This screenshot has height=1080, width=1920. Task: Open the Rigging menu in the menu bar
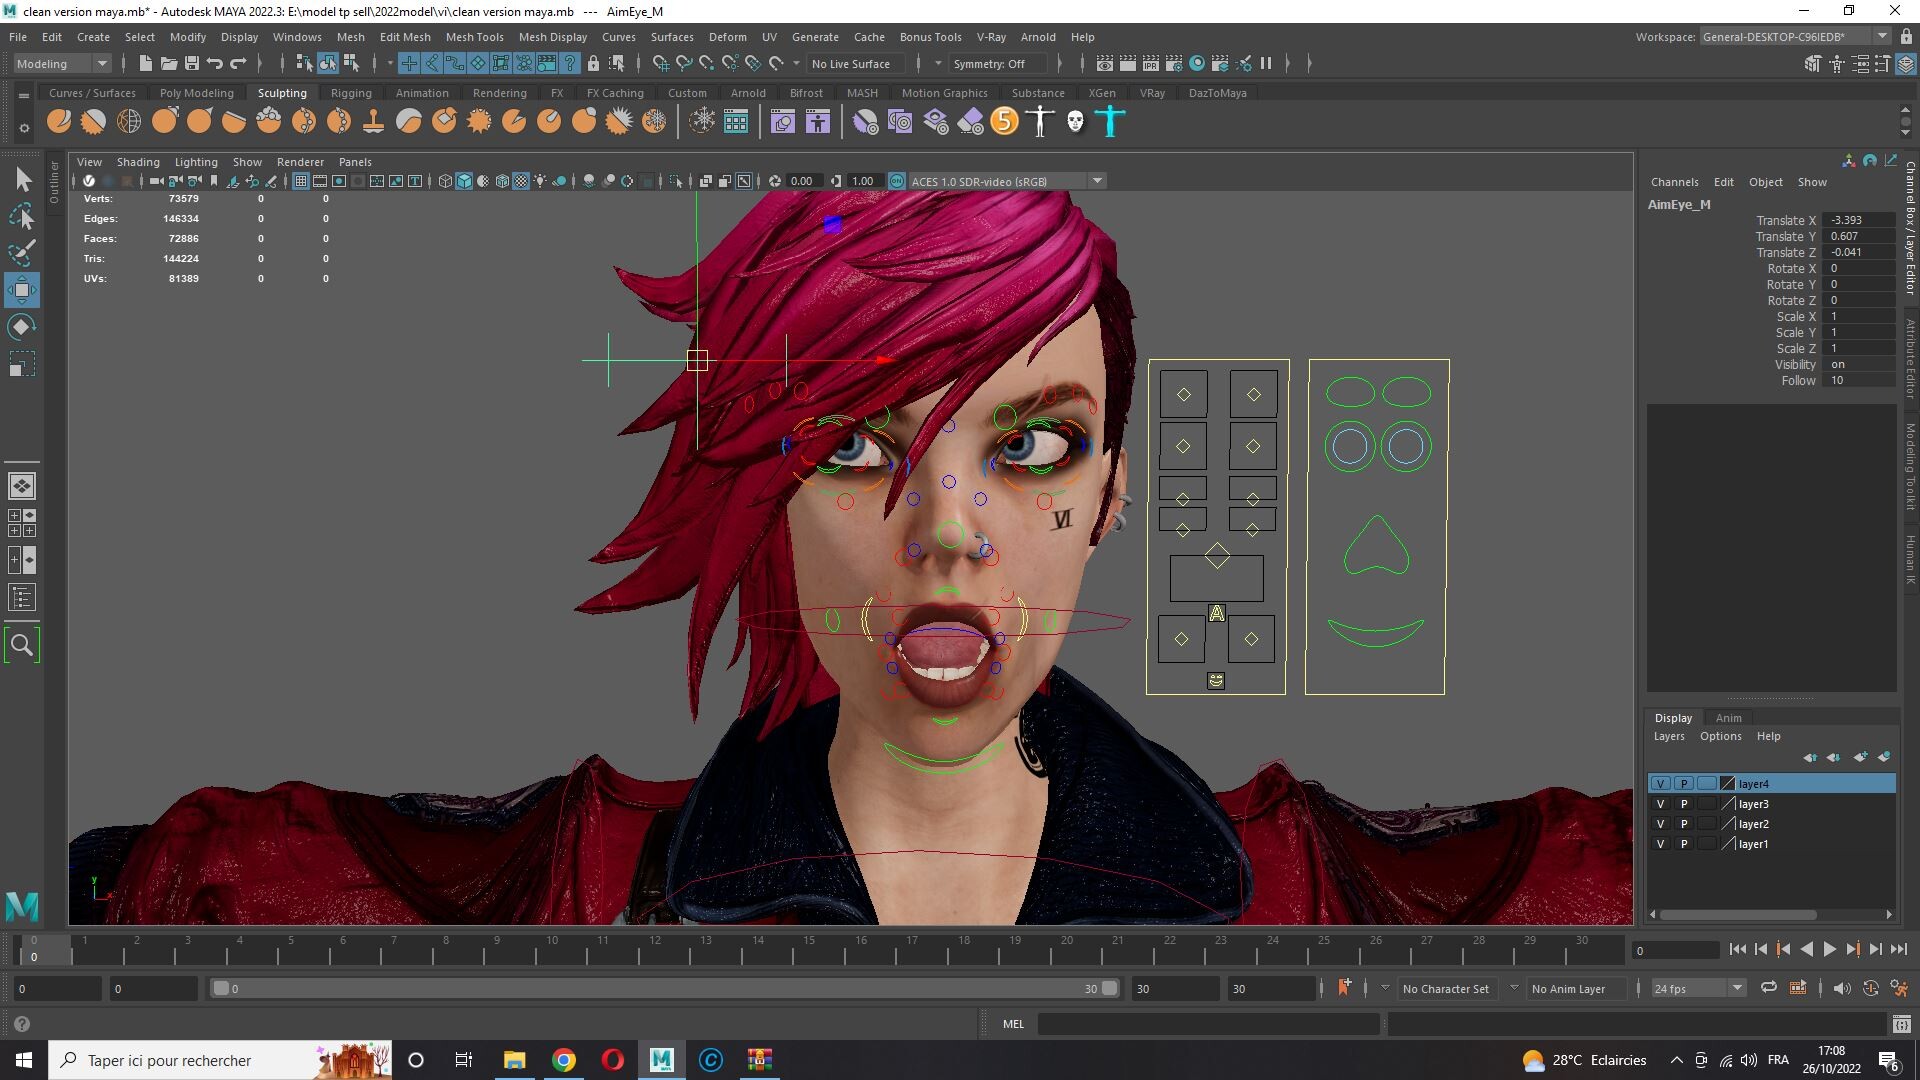(x=351, y=92)
